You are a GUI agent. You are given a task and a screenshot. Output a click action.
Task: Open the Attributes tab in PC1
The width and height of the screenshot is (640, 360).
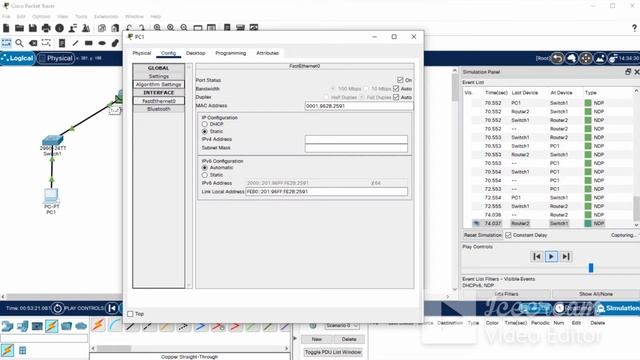(267, 53)
